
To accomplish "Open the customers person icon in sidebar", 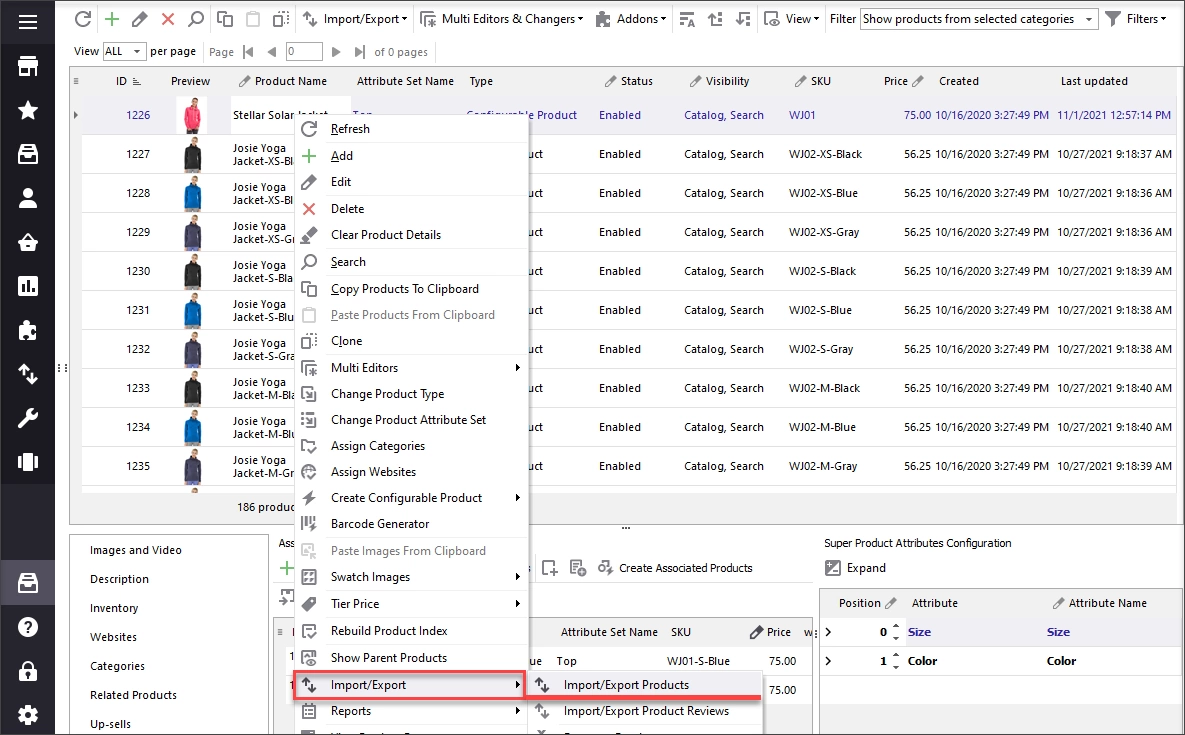I will 28,198.
